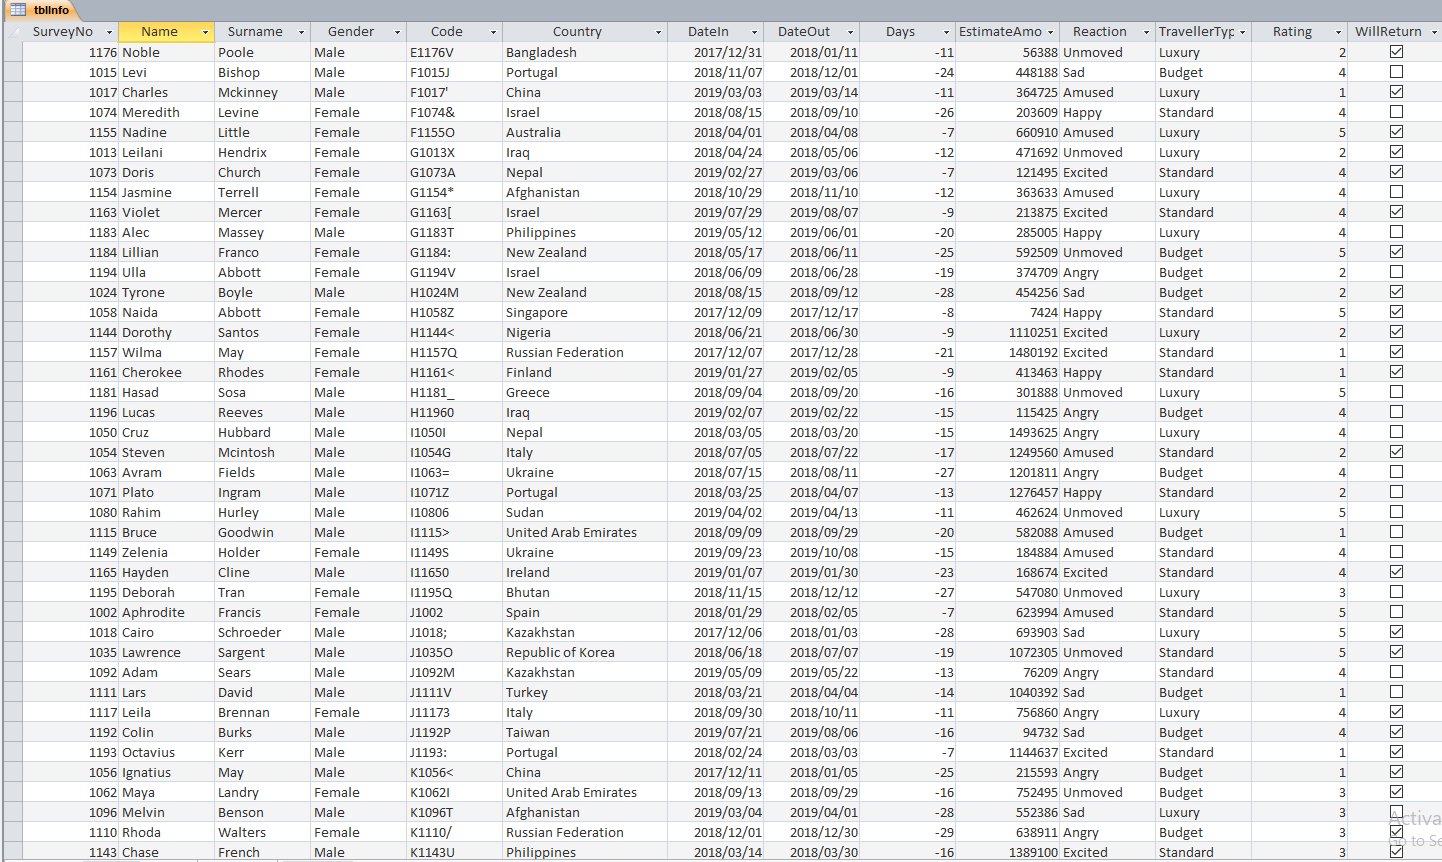Check WillReturn for Levi Bishop
The width and height of the screenshot is (1442, 862).
[1396, 72]
